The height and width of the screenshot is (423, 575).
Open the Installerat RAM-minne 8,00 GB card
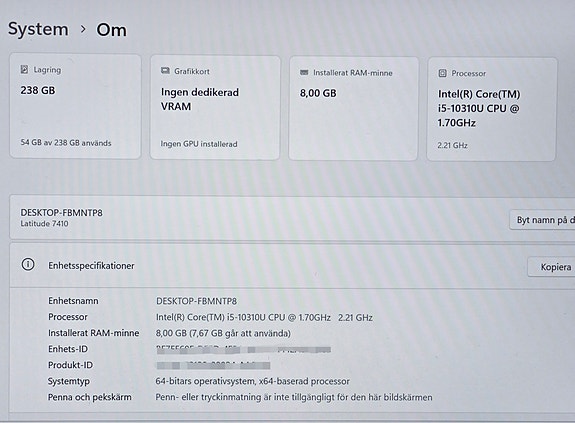click(x=354, y=108)
